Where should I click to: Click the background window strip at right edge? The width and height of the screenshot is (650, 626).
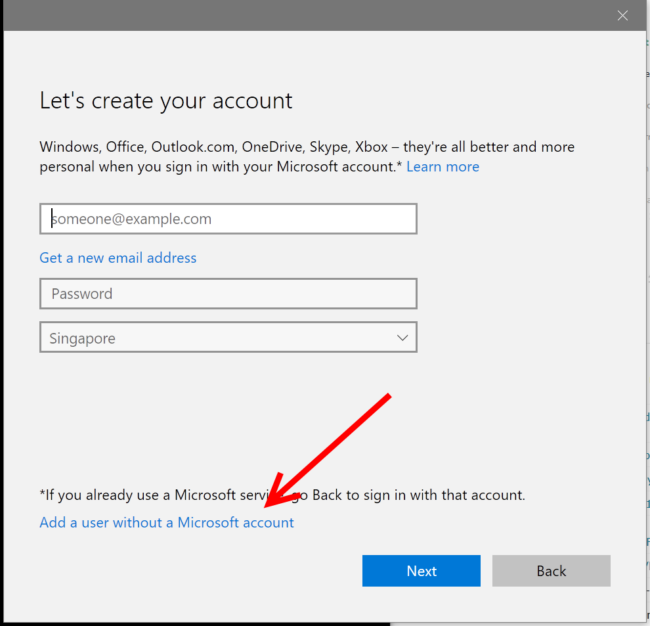(647, 300)
